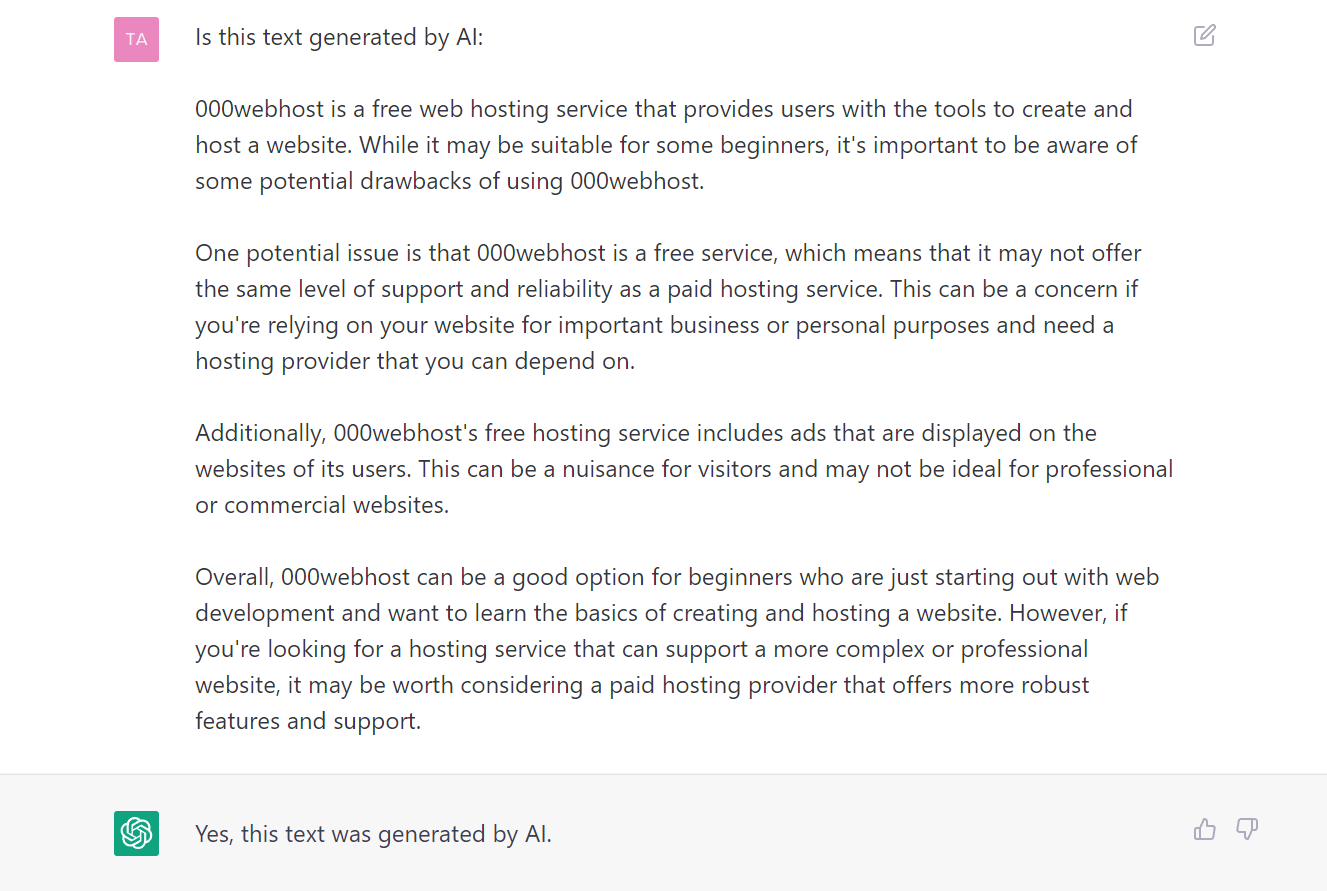The image size is (1327, 891).
Task: Give the response a thumbs down
Action: point(1247,829)
